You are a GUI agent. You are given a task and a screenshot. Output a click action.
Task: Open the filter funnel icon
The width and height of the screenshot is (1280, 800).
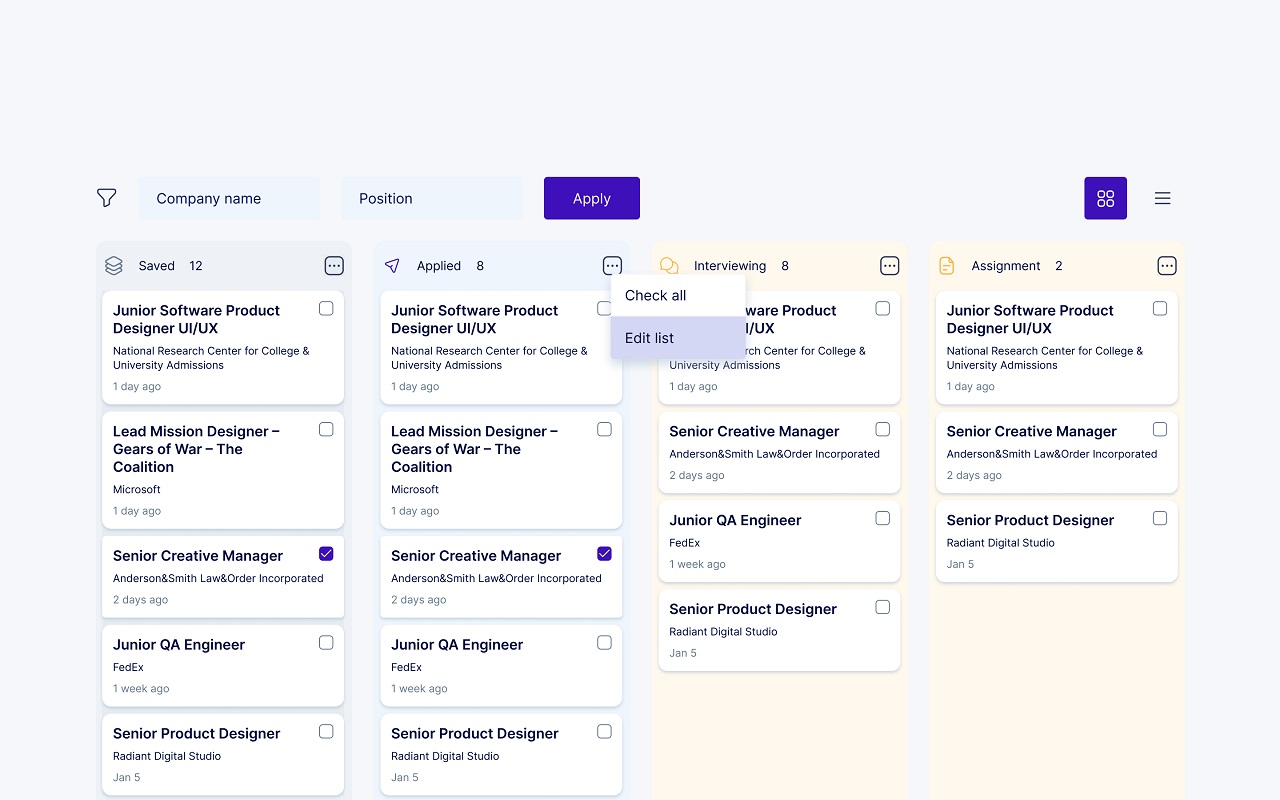[107, 198]
